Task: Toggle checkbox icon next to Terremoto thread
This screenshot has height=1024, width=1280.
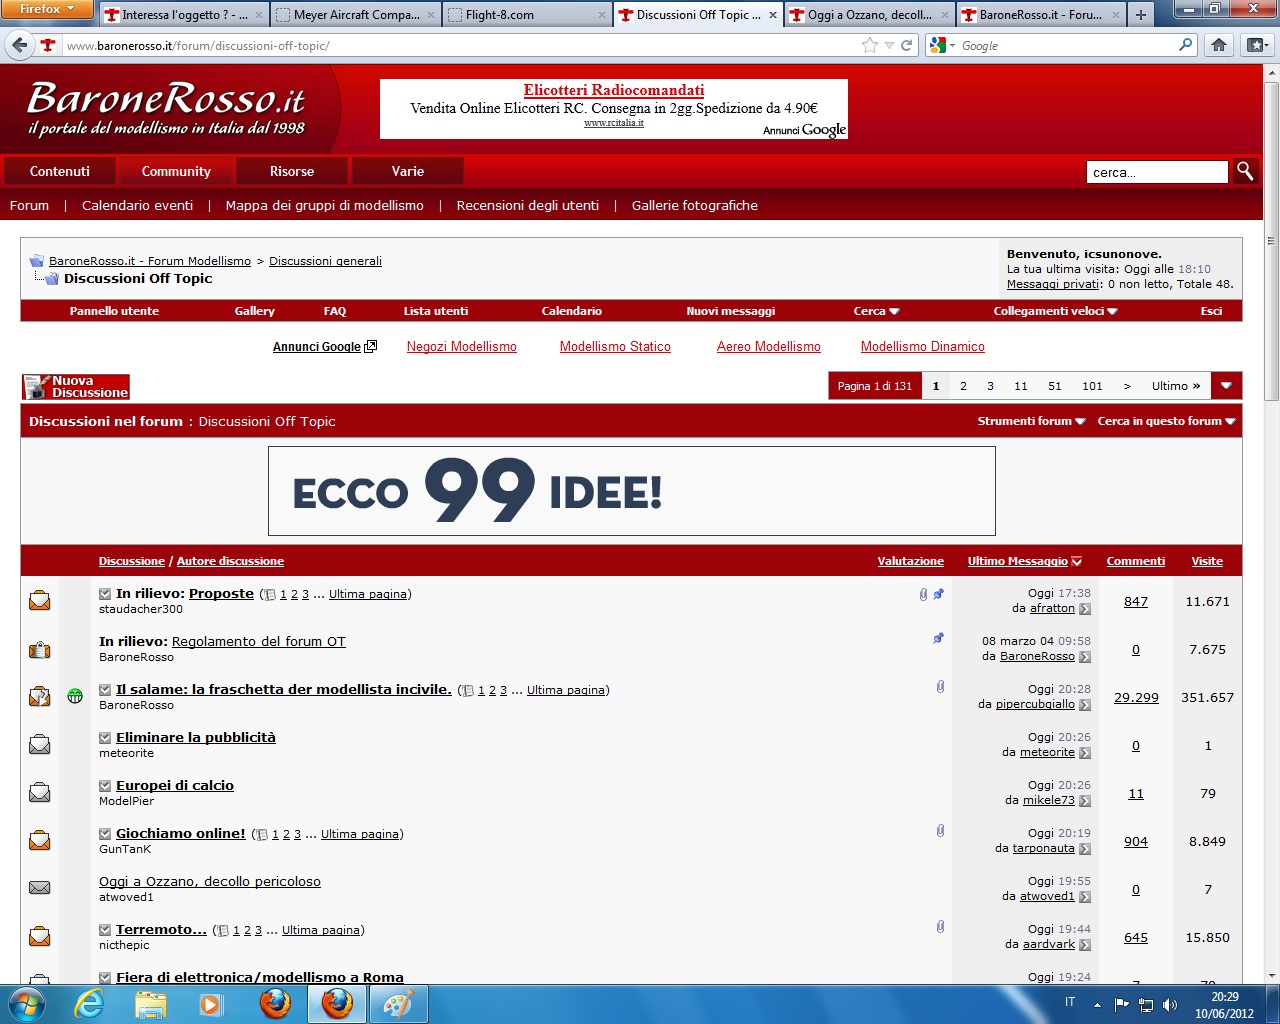Action: pos(105,930)
